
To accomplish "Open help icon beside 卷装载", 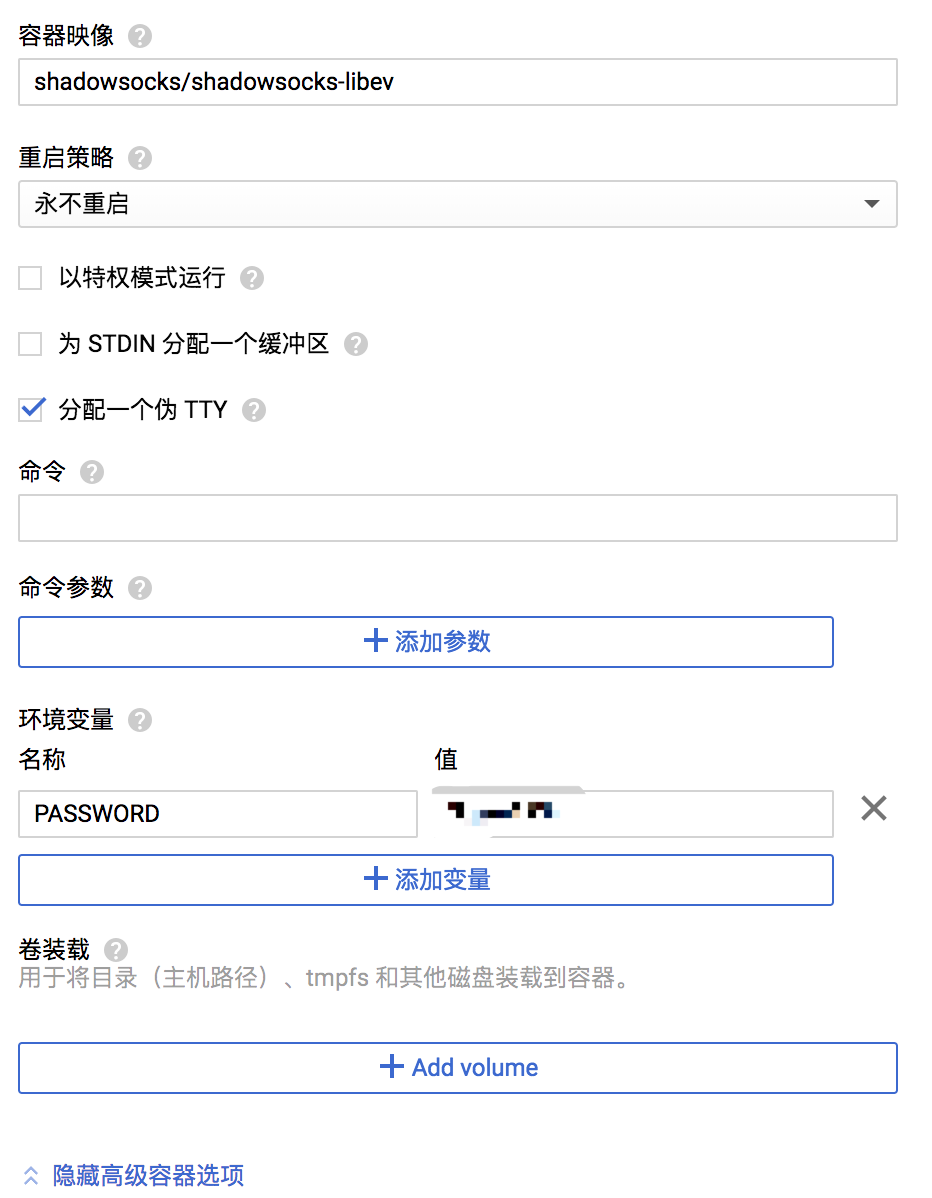I will 116,950.
